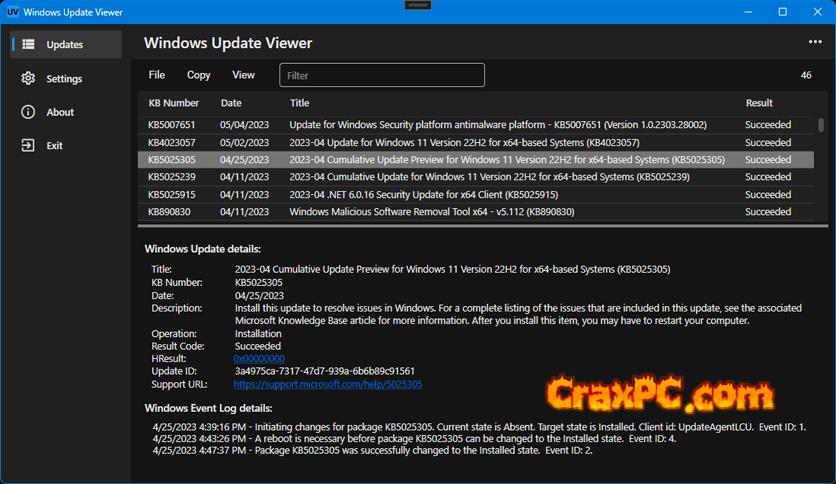Open the HResult 0x00000000 link

point(259,358)
